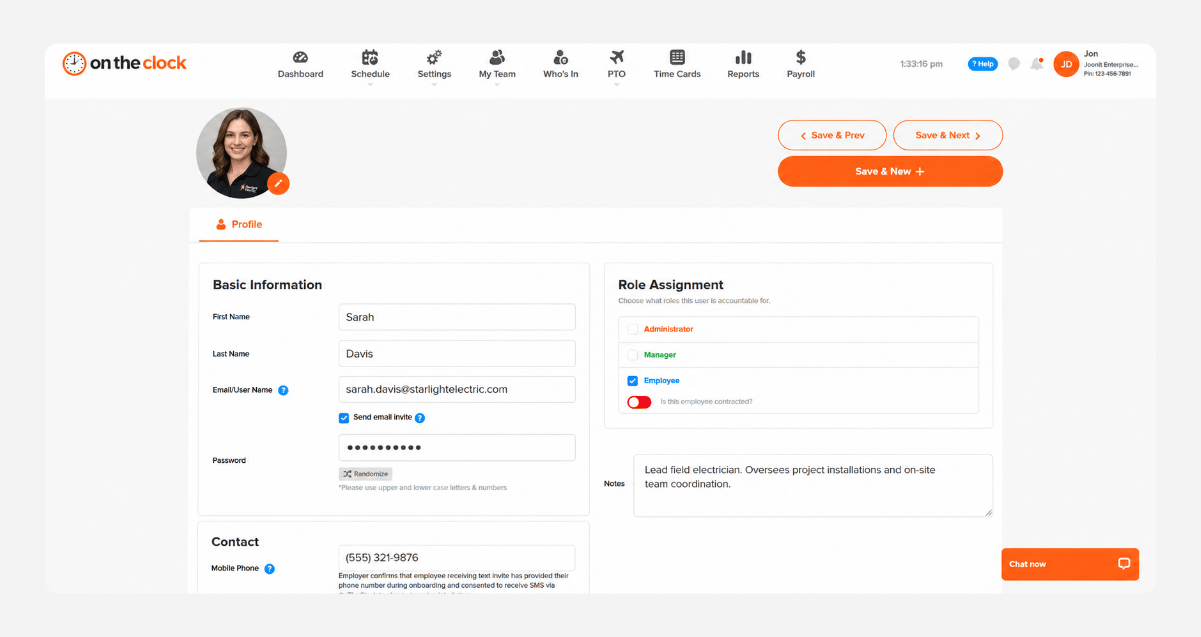Click the Help button

pos(982,64)
